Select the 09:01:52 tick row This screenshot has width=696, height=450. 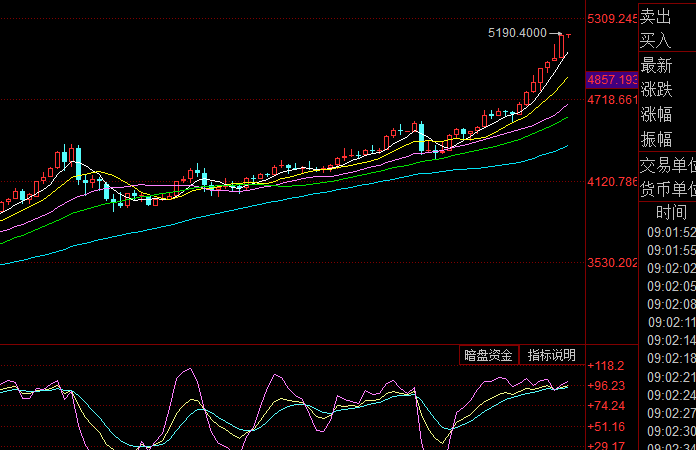pyautogui.click(x=671, y=232)
